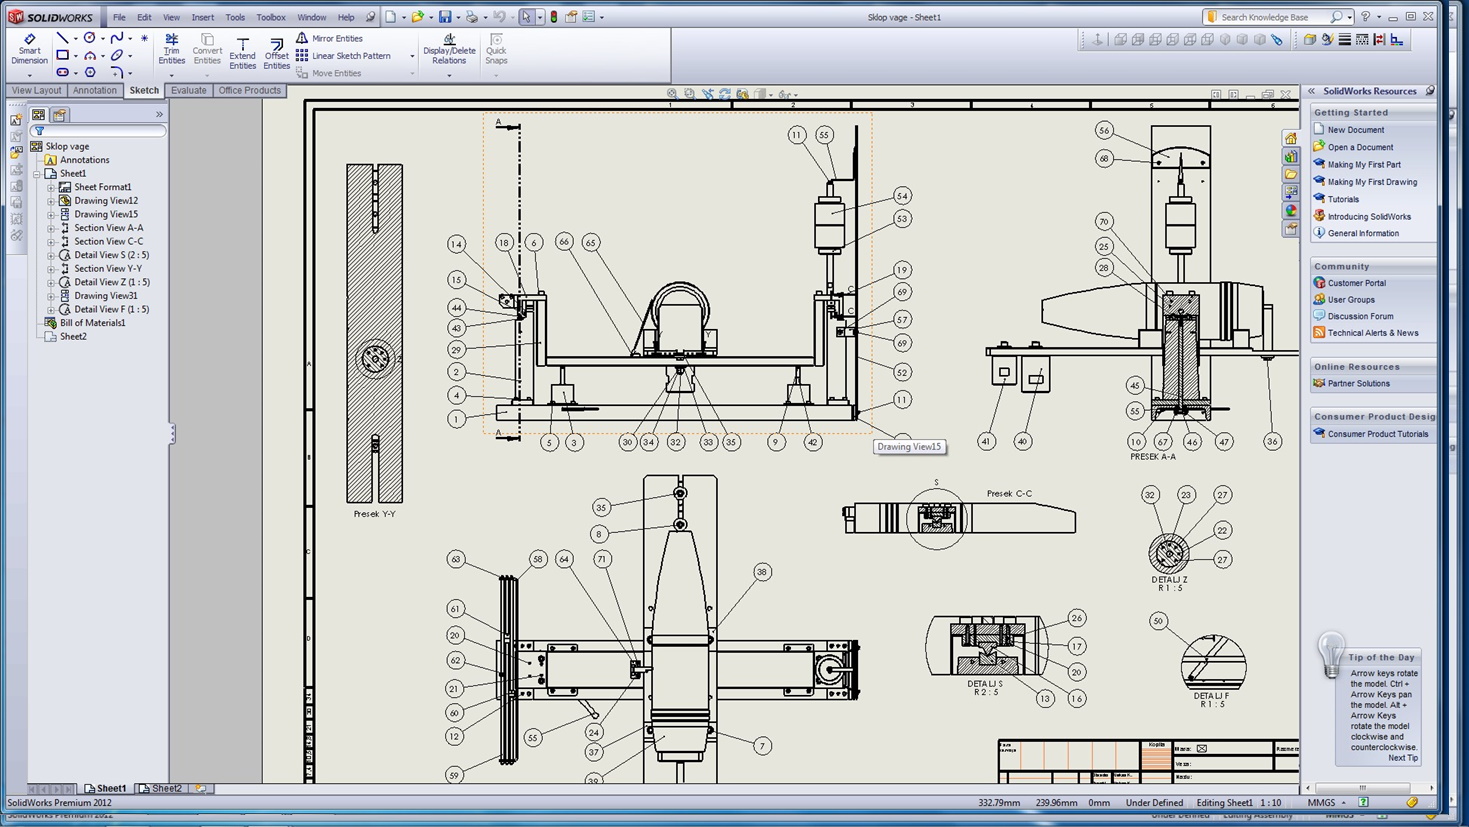The image size is (1469, 827).
Task: Click the Making My First Part link
Action: 1363,164
